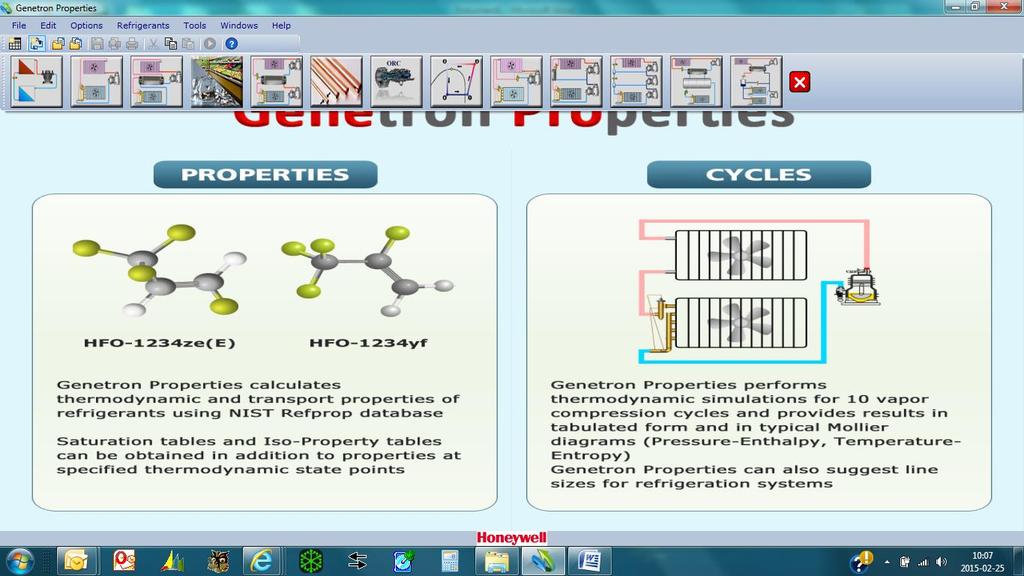The height and width of the screenshot is (576, 1024).
Task: Open the File menu
Action: pos(19,25)
